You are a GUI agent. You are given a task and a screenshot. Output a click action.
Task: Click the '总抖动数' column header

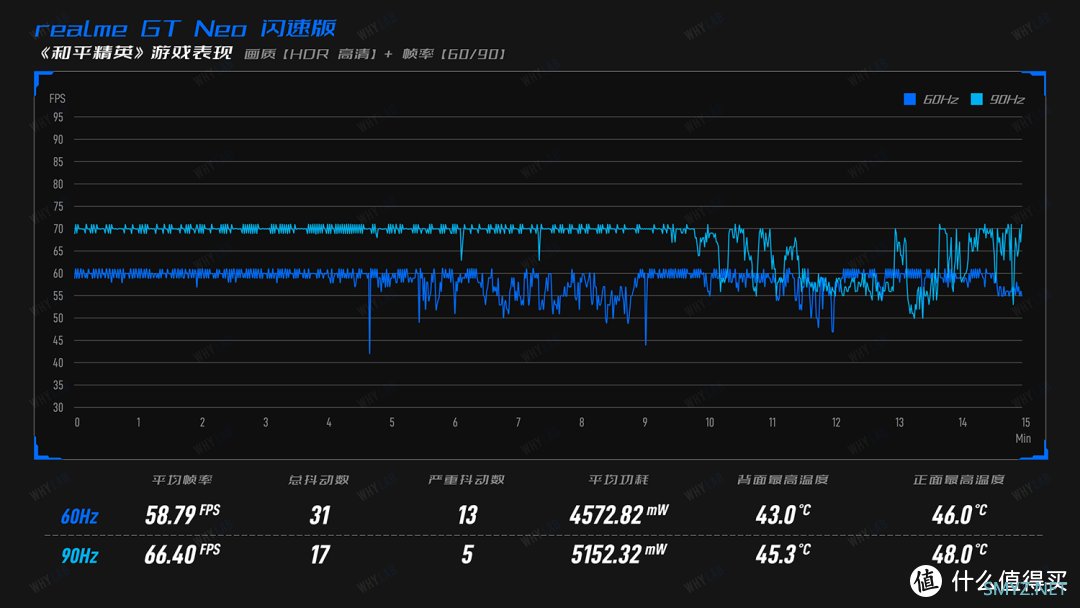coord(318,480)
